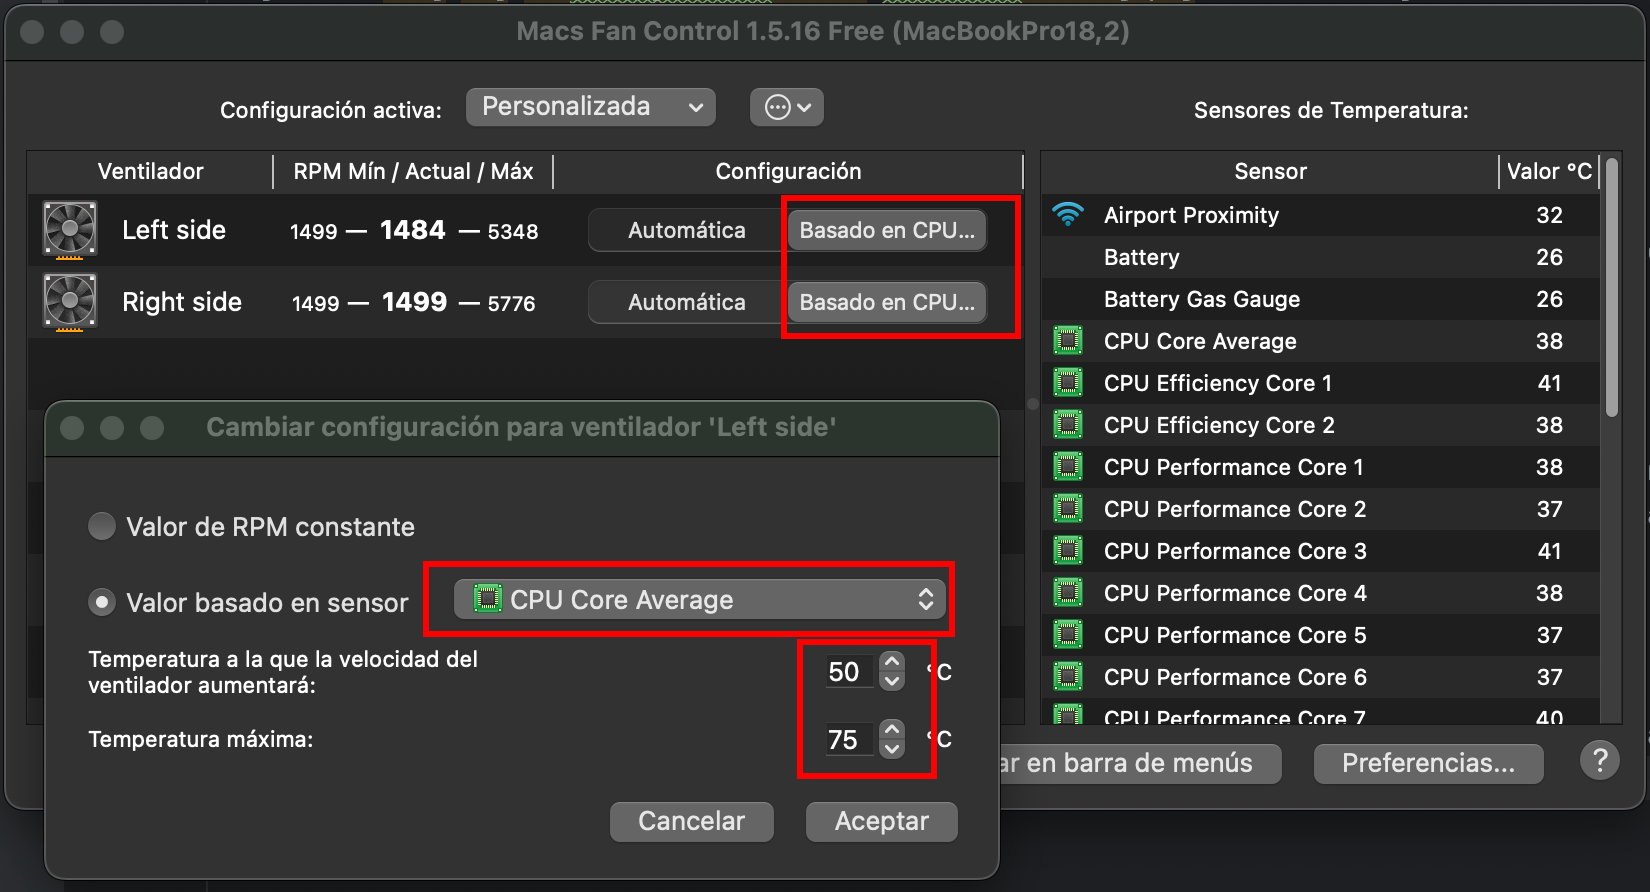Open the ellipsis options dropdown menu
Screen dimensions: 1650x892
point(787,107)
